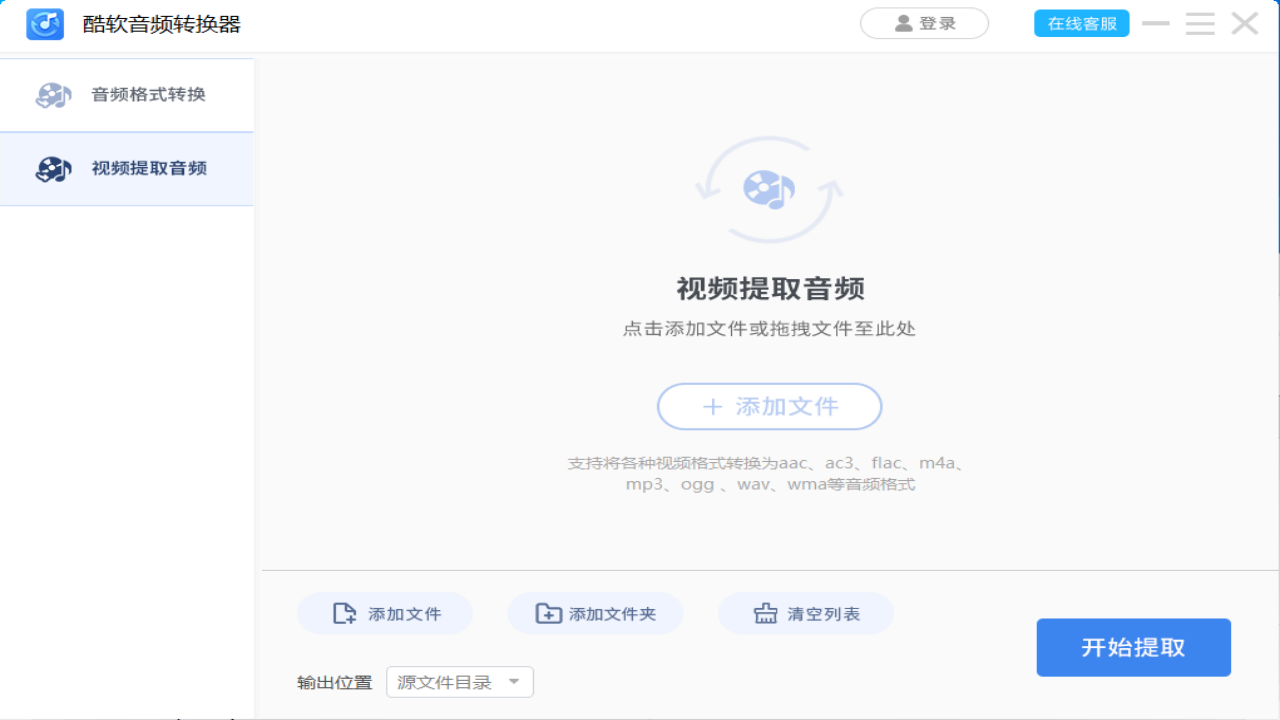This screenshot has height=720, width=1280.
Task: Switch to the 音频格式转换 tab
Action: (x=127, y=94)
